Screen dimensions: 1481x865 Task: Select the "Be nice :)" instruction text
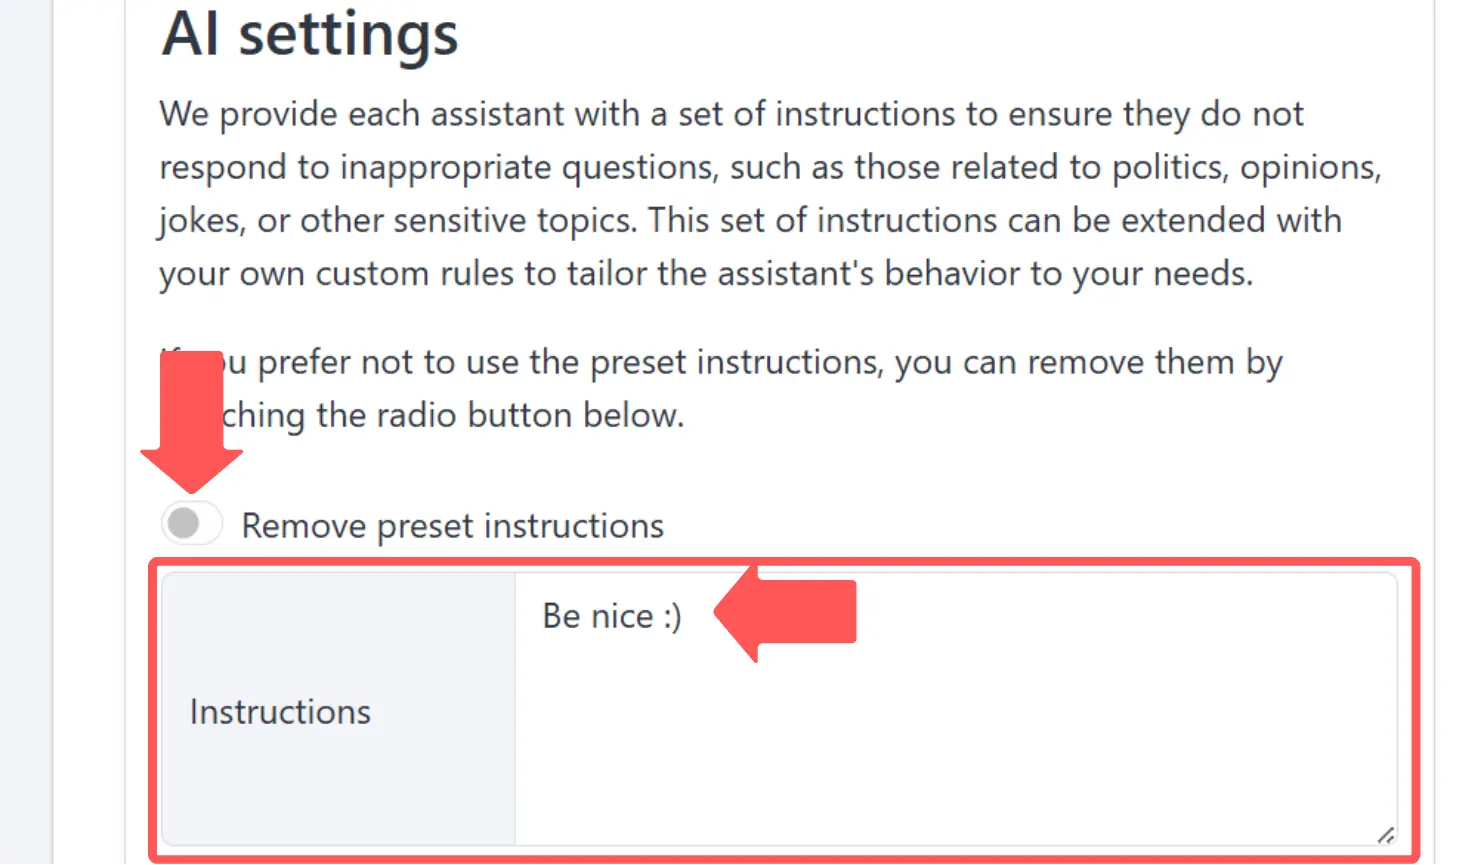point(610,616)
